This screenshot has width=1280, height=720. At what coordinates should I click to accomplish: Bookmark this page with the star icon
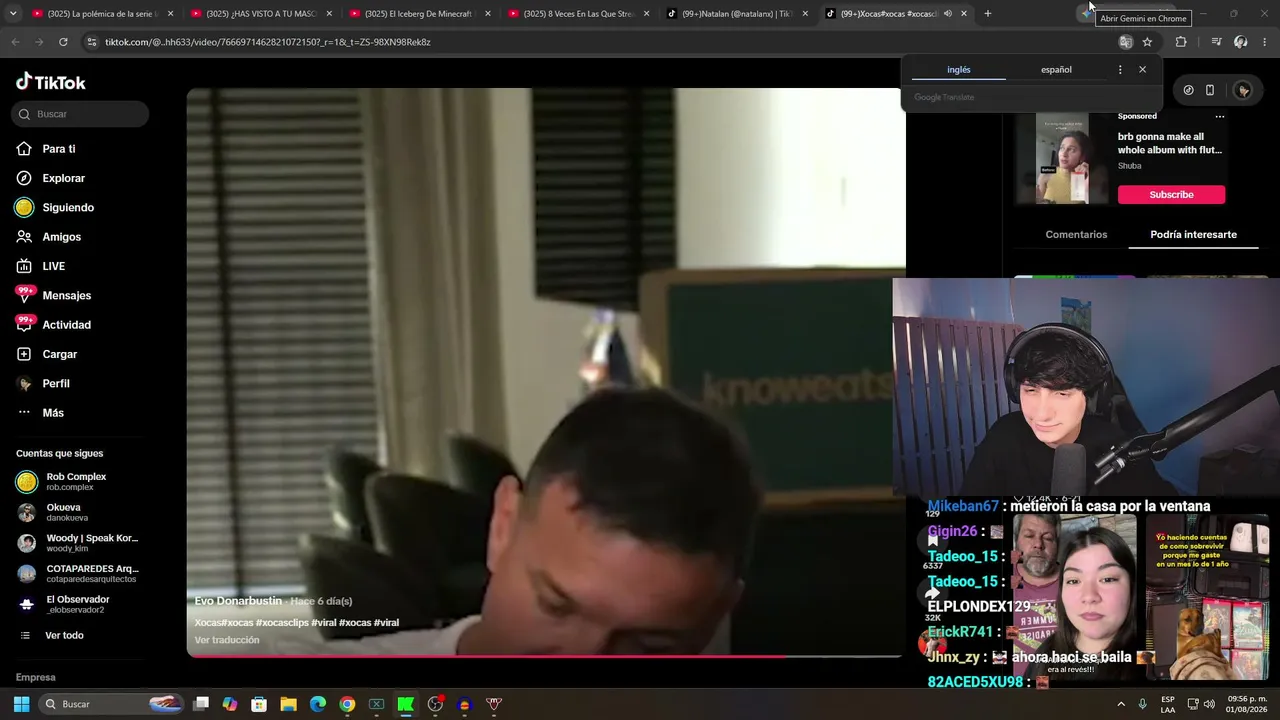click(1147, 42)
